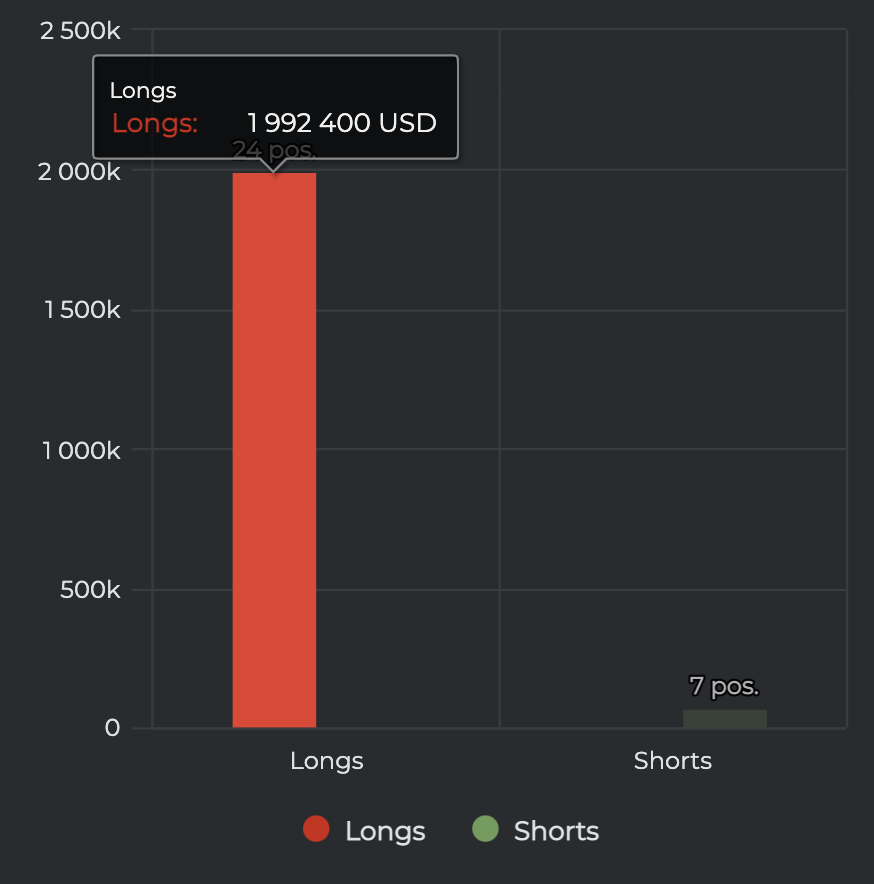Toggle the Shorts series via legend text
The width and height of the screenshot is (874, 884).
[556, 831]
